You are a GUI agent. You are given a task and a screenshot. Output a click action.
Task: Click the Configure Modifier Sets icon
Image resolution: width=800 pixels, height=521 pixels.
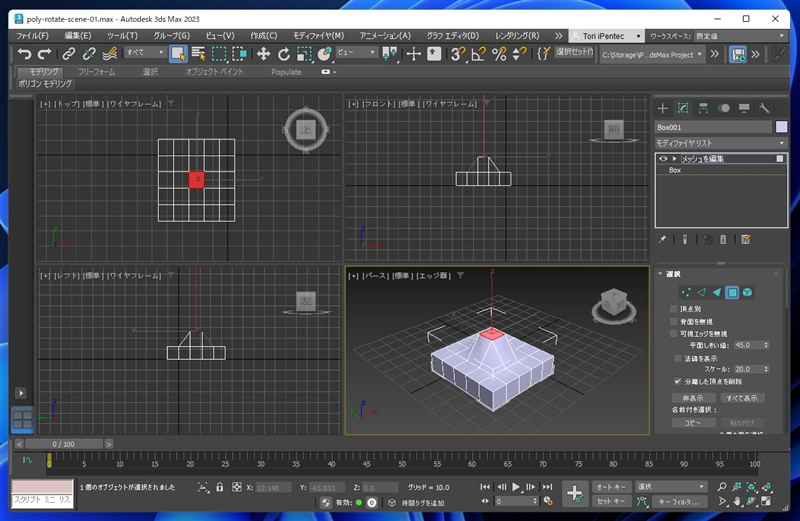click(745, 239)
